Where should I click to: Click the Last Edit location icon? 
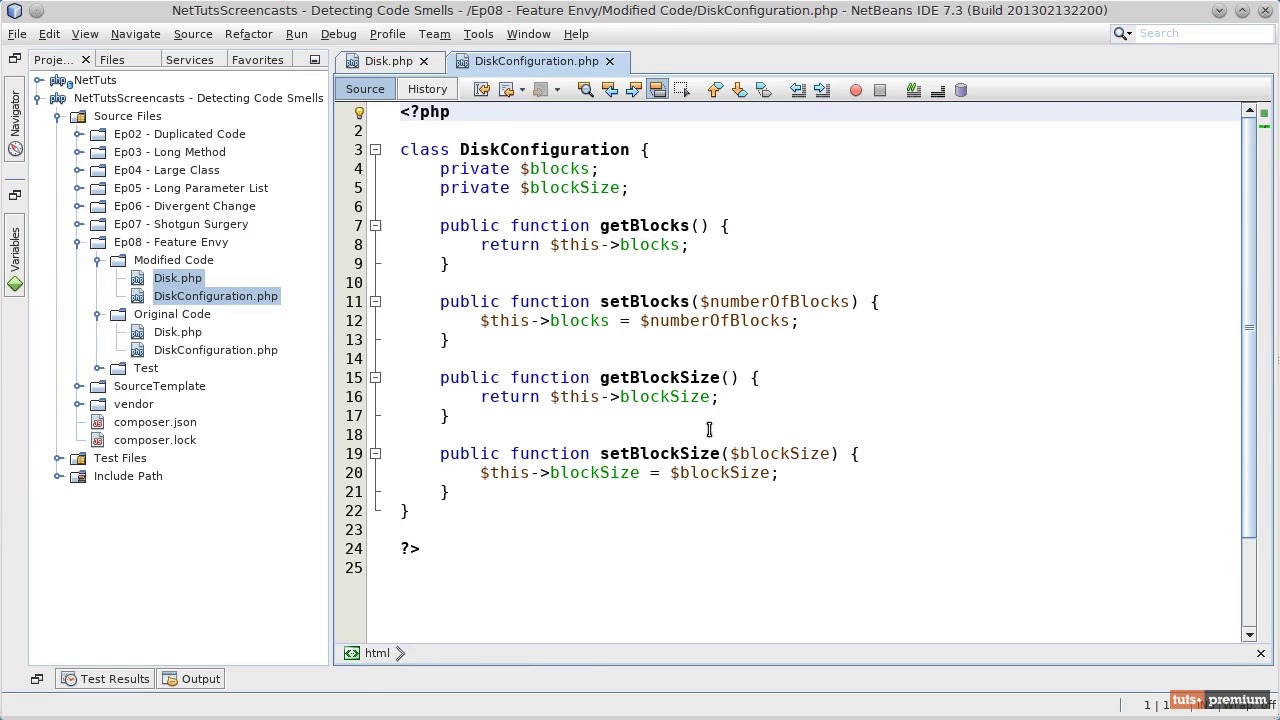click(x=482, y=90)
